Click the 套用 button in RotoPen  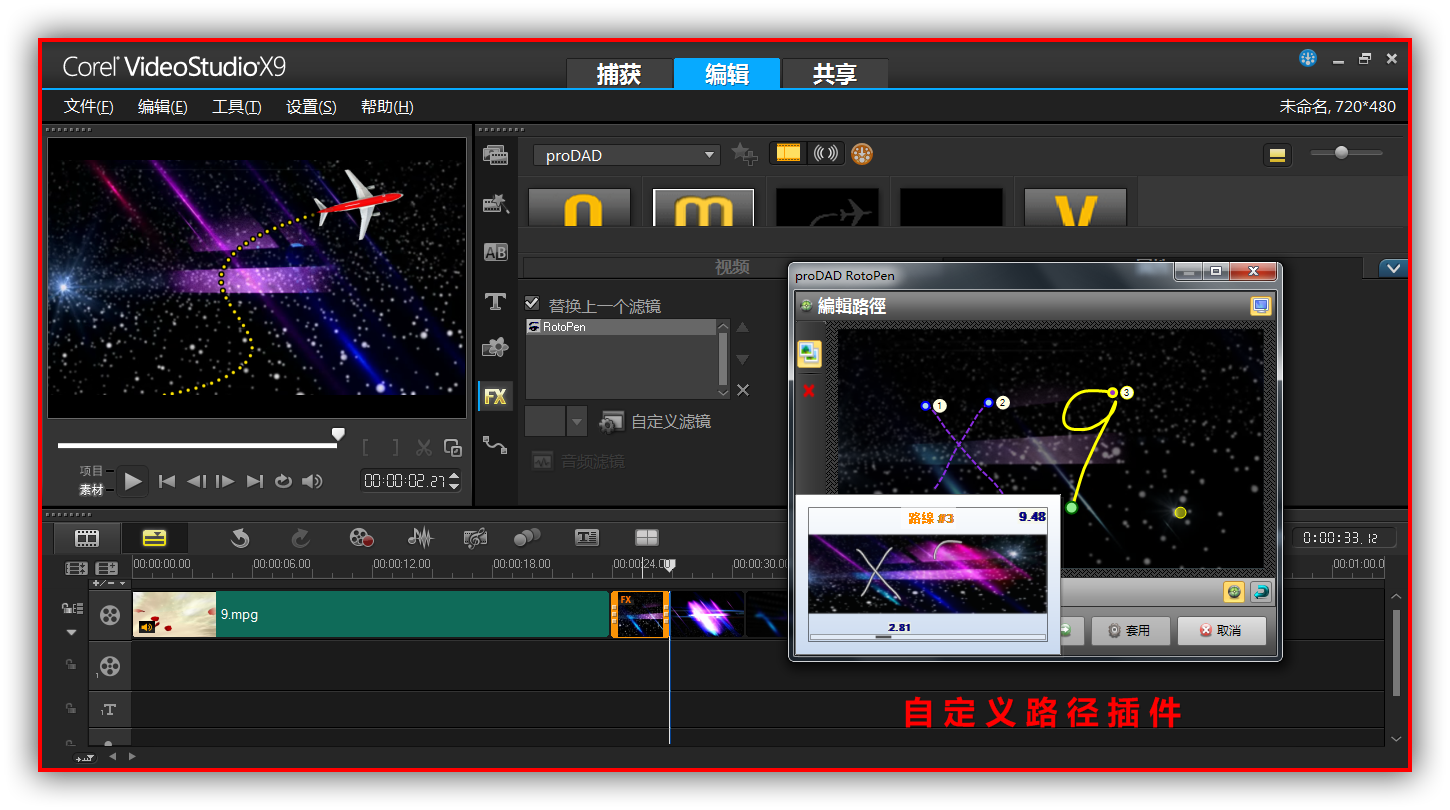[x=1130, y=631]
